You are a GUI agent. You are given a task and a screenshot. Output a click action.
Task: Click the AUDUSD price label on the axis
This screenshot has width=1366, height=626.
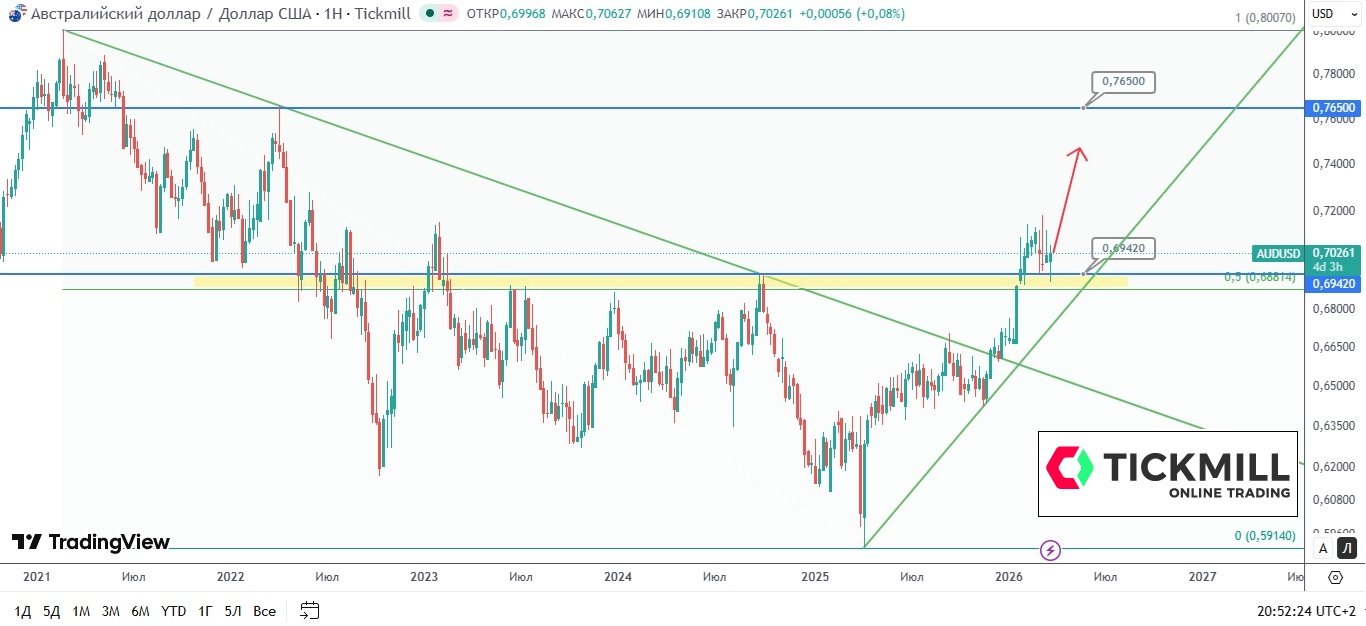coord(1278,253)
